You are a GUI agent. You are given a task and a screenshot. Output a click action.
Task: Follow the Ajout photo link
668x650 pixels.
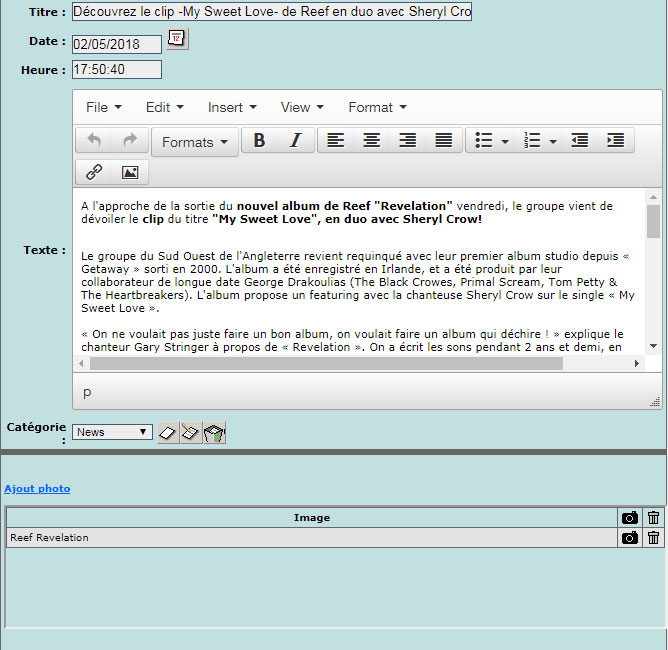pos(37,489)
